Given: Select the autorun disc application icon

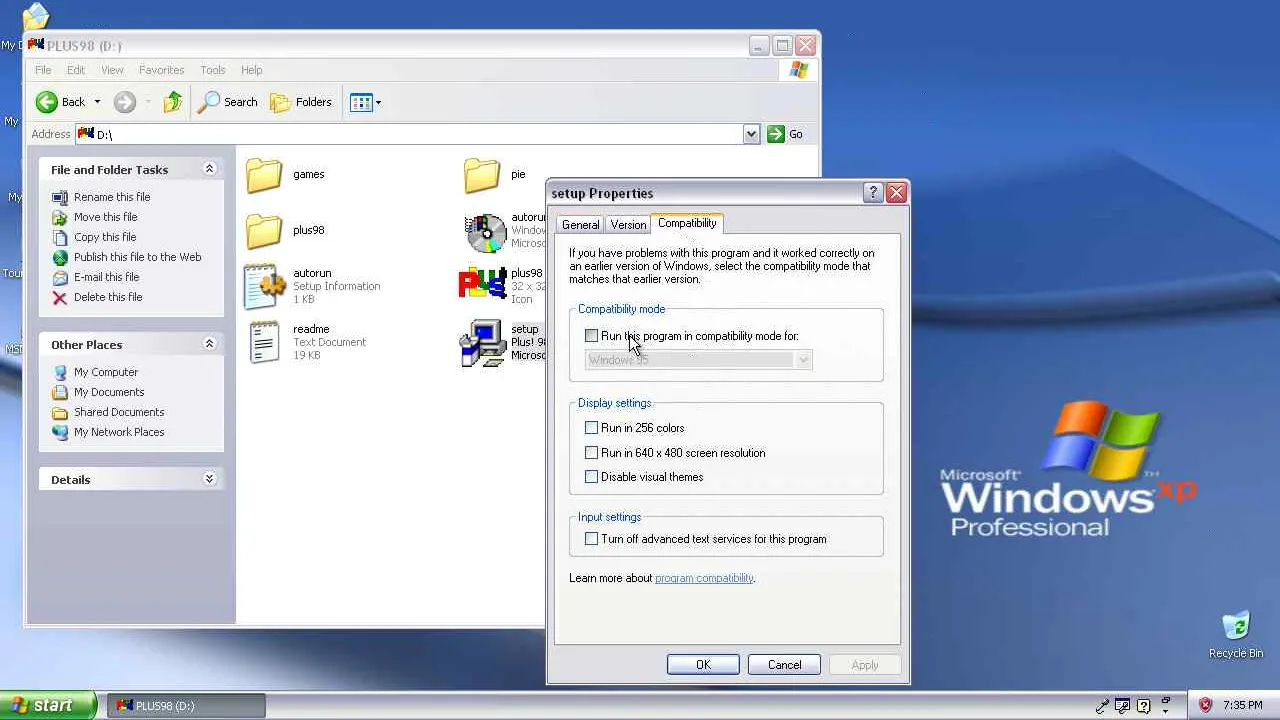Looking at the screenshot, I should [485, 232].
